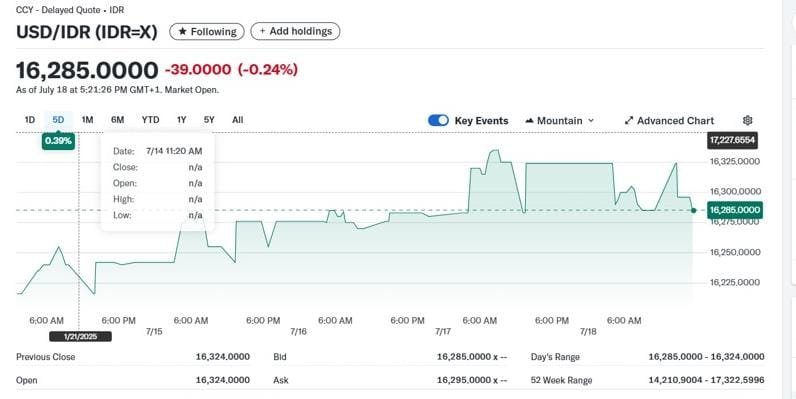Unfollow USD/IDR via the Following button
796x399 pixels.
coord(207,31)
